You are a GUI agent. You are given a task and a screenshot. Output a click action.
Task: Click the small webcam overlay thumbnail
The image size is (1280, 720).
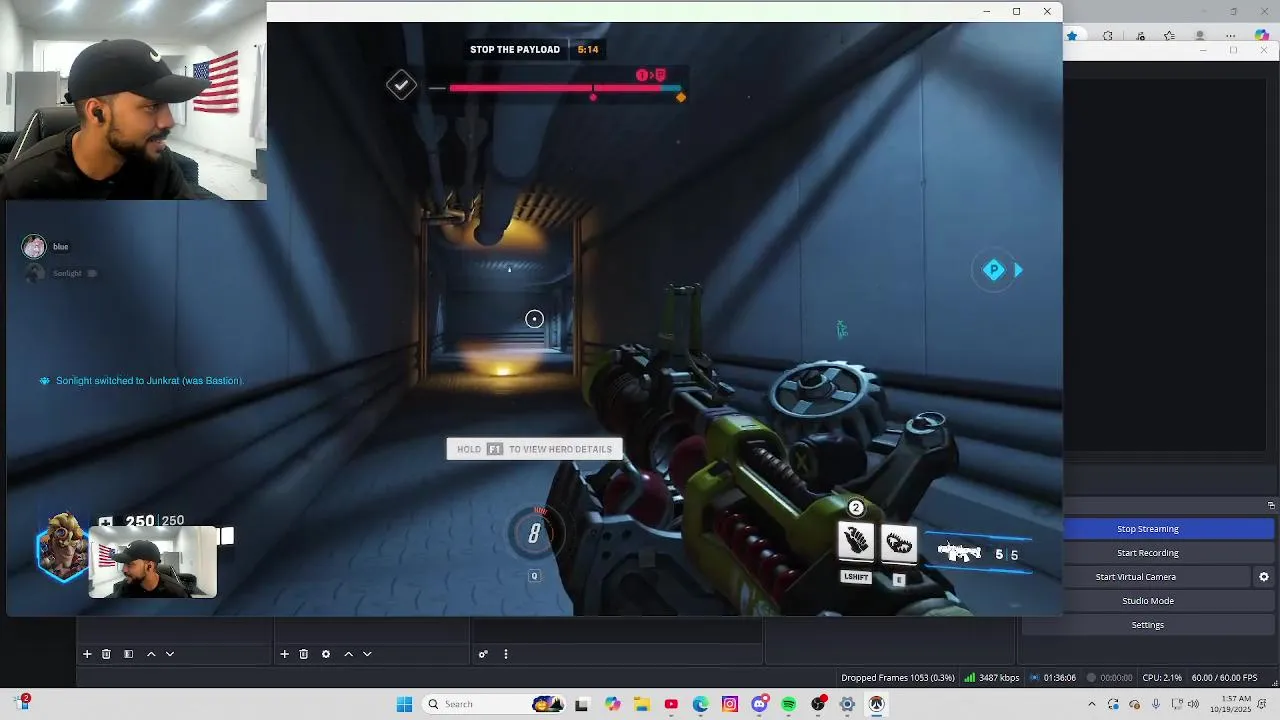(x=152, y=562)
